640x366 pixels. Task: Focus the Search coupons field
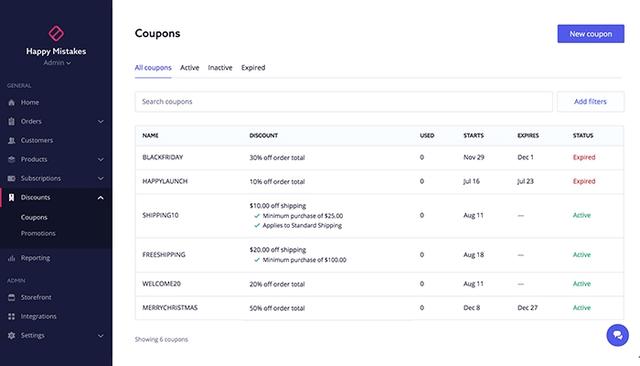344,102
